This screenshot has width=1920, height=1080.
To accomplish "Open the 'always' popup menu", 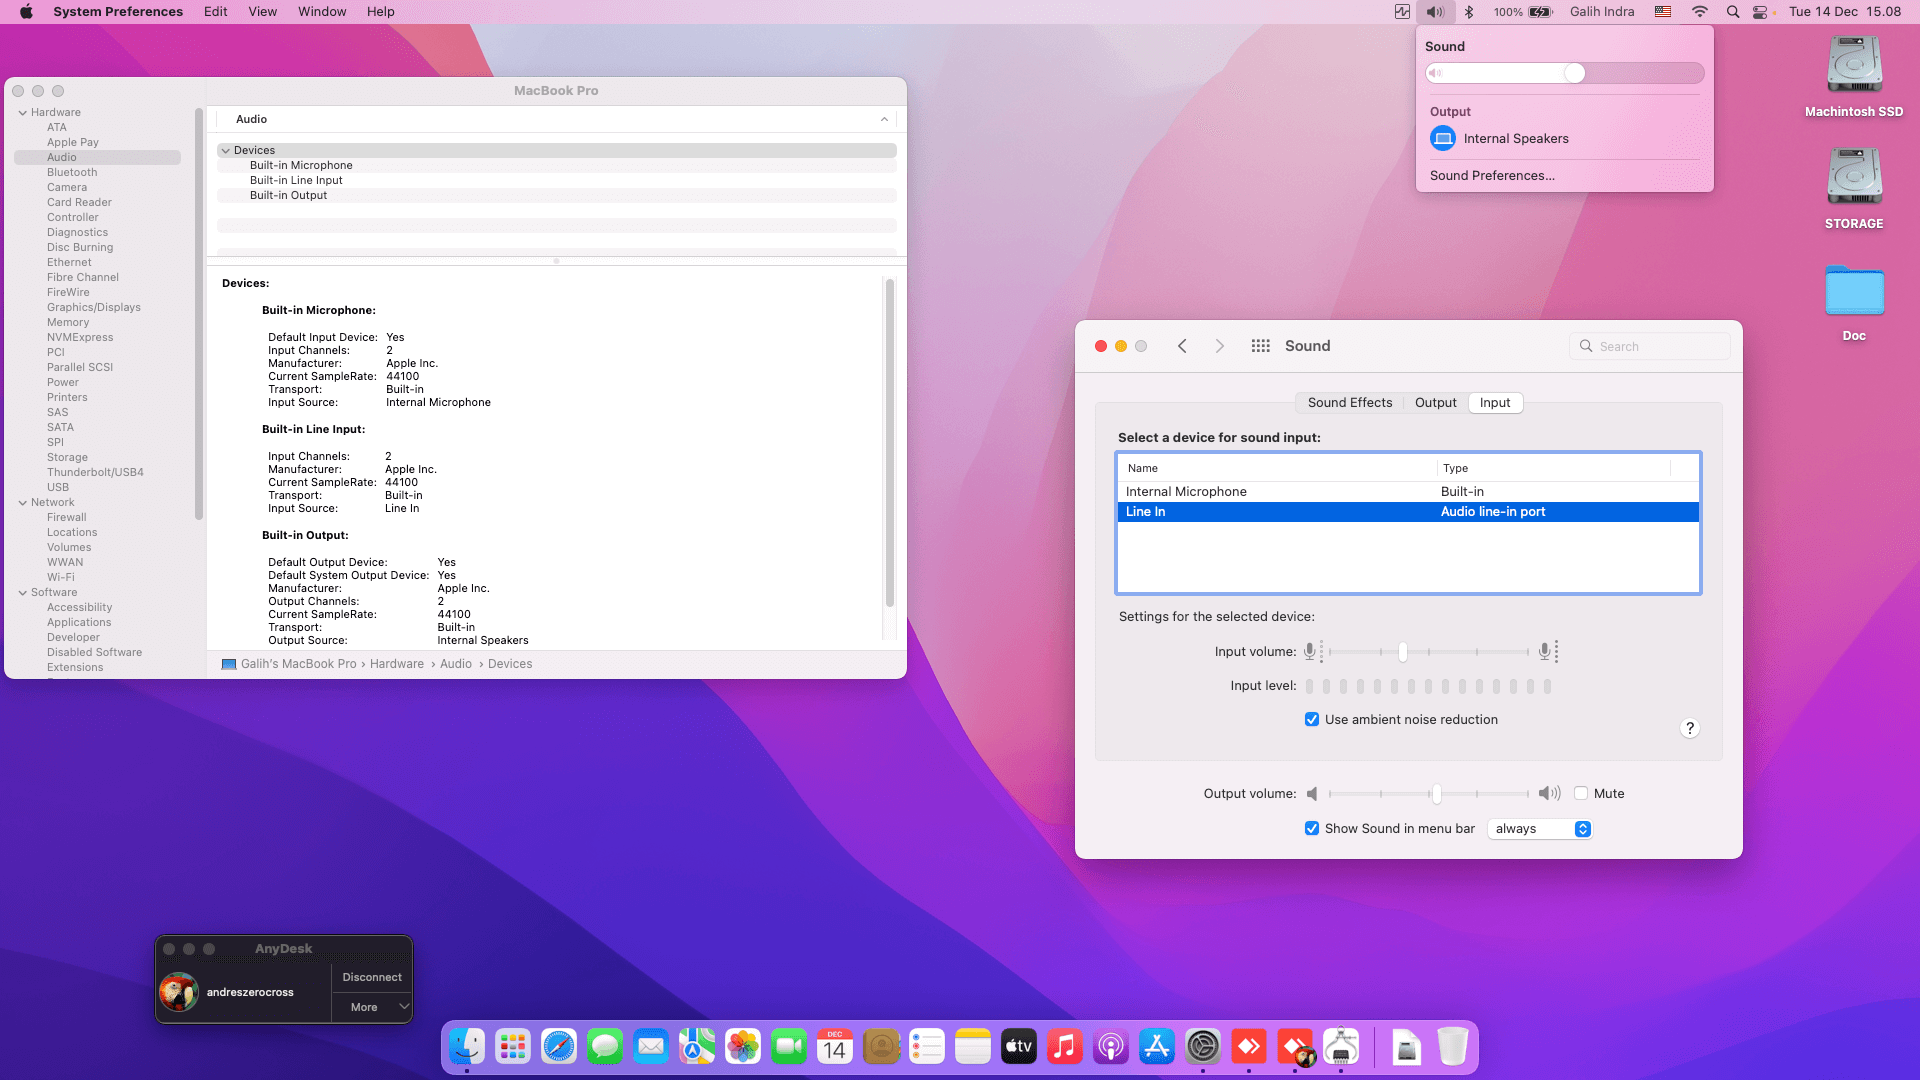I will coord(1539,829).
